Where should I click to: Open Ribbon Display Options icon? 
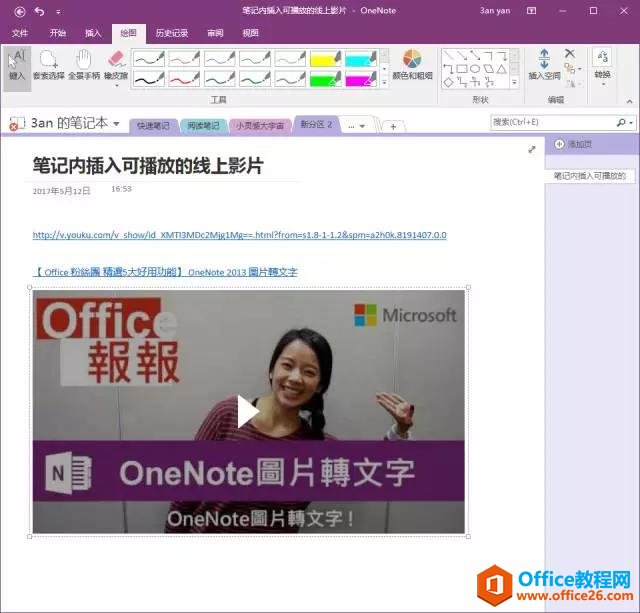coord(531,11)
